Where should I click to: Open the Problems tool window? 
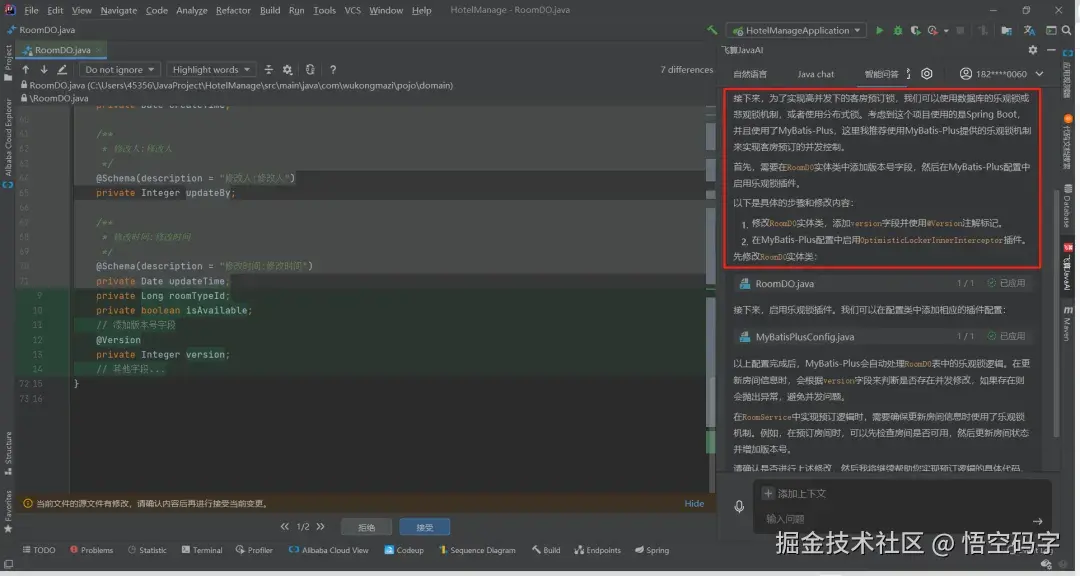coord(92,550)
